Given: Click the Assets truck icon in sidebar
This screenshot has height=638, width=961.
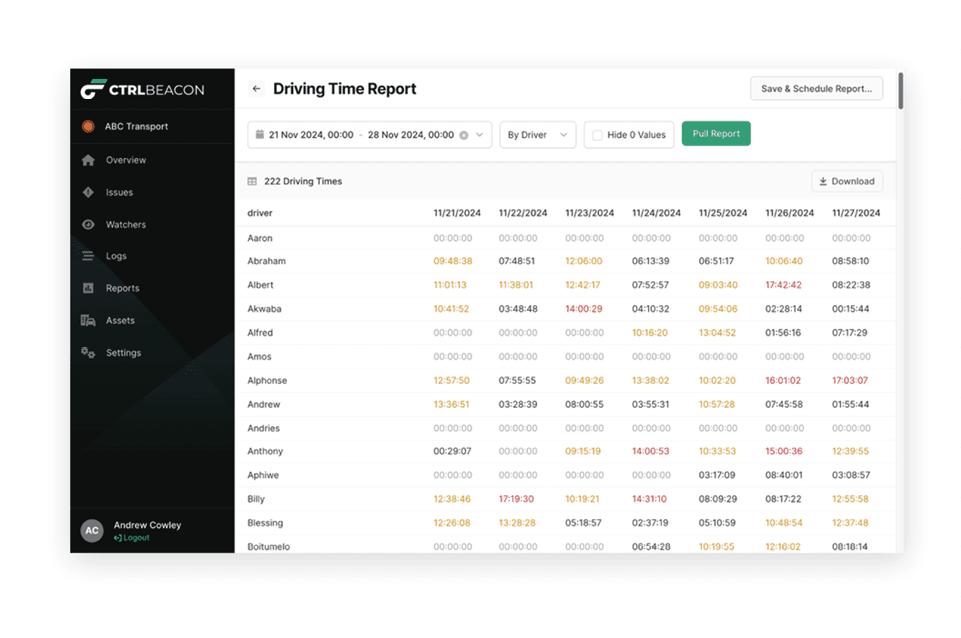Looking at the screenshot, I should pos(88,321).
